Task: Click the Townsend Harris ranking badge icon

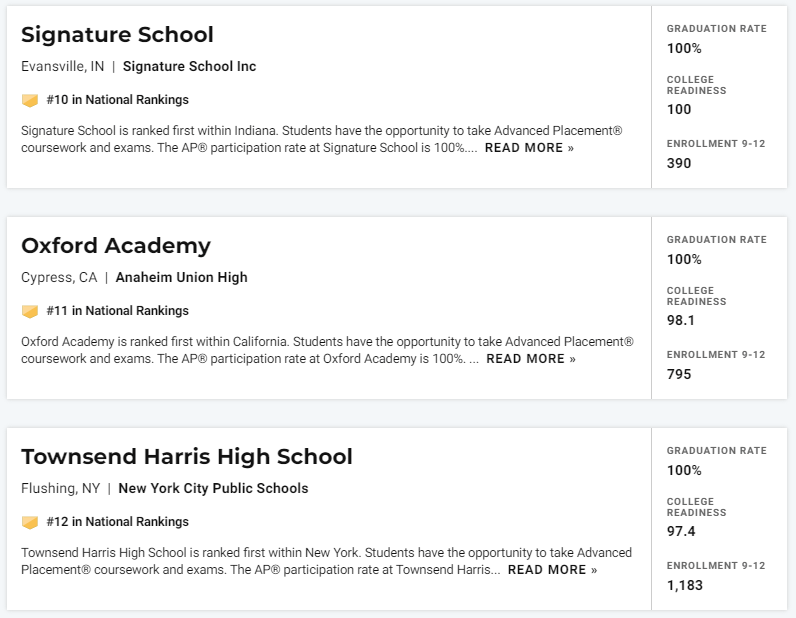Action: pos(30,522)
